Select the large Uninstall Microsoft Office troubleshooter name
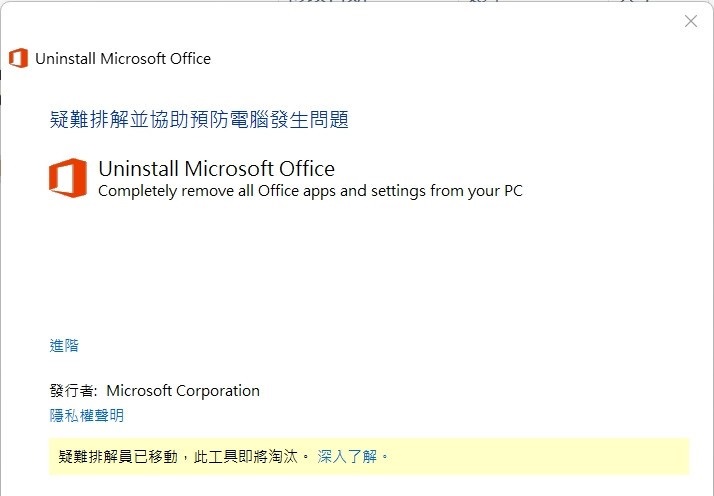This screenshot has height=496, width=714. click(x=216, y=168)
